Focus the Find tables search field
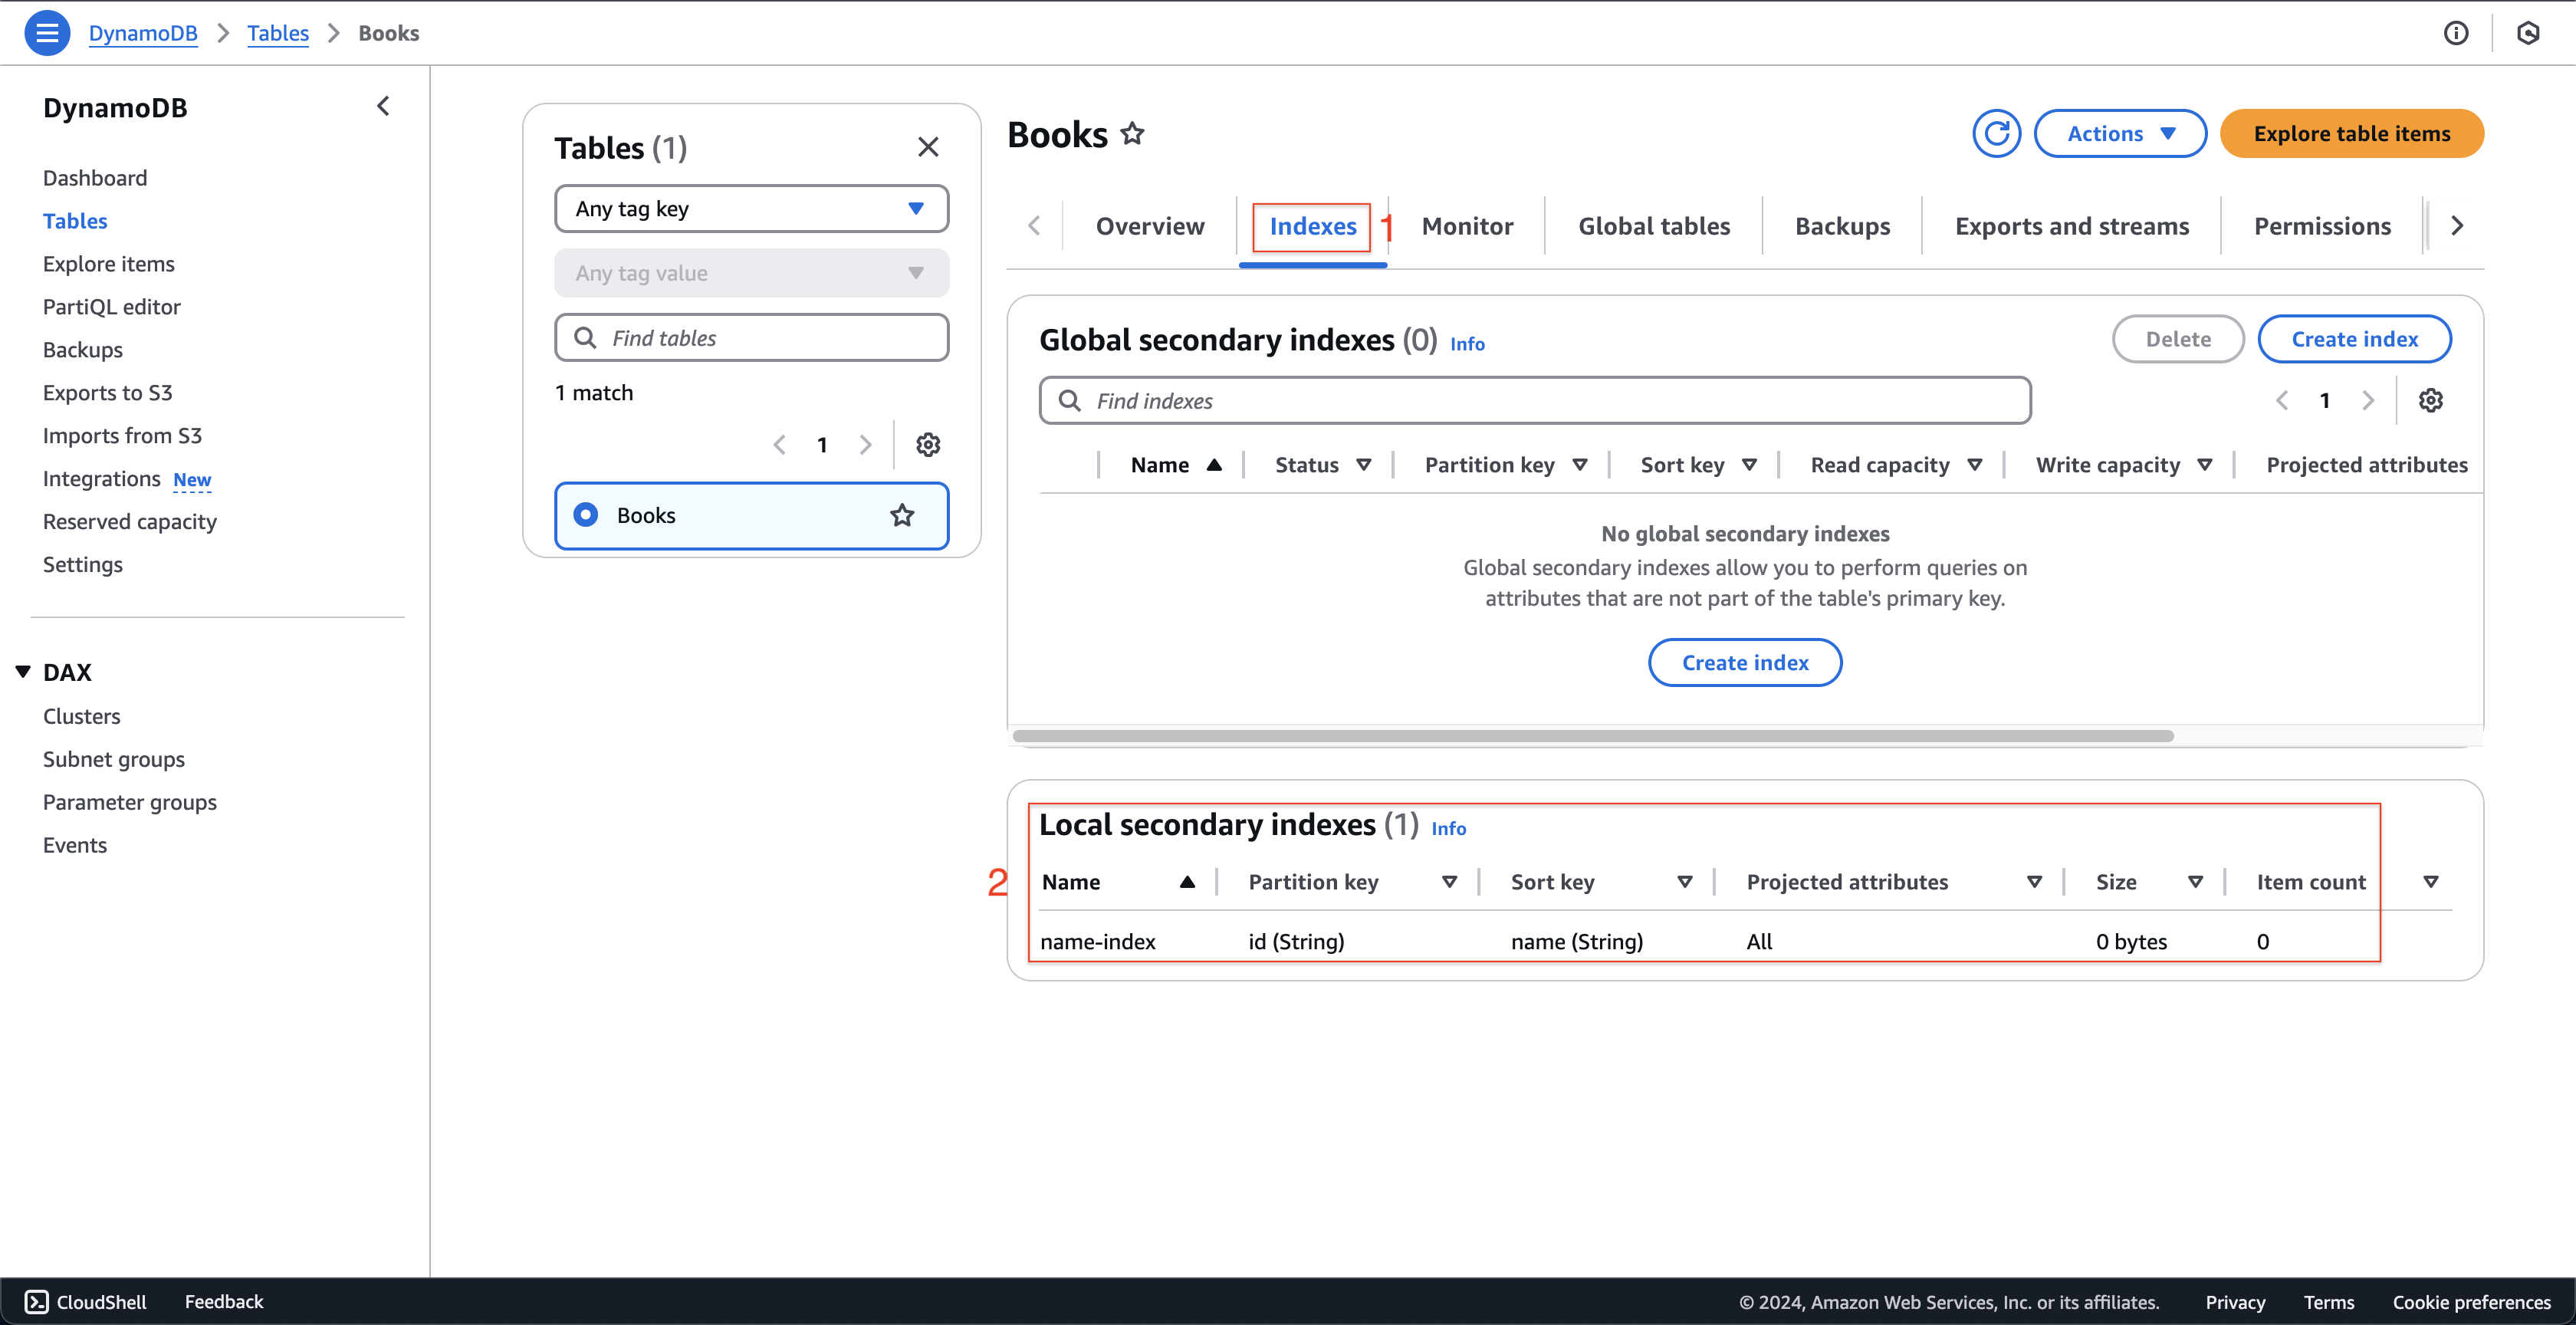Image resolution: width=2576 pixels, height=1325 pixels. [x=751, y=337]
